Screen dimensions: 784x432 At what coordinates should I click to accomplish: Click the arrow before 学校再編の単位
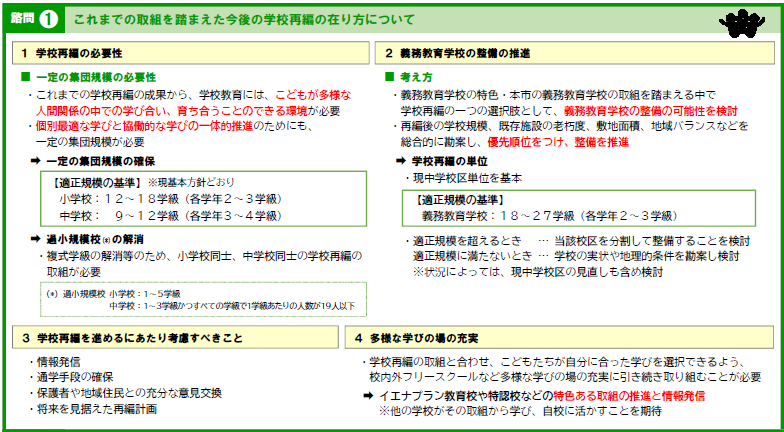click(x=401, y=160)
